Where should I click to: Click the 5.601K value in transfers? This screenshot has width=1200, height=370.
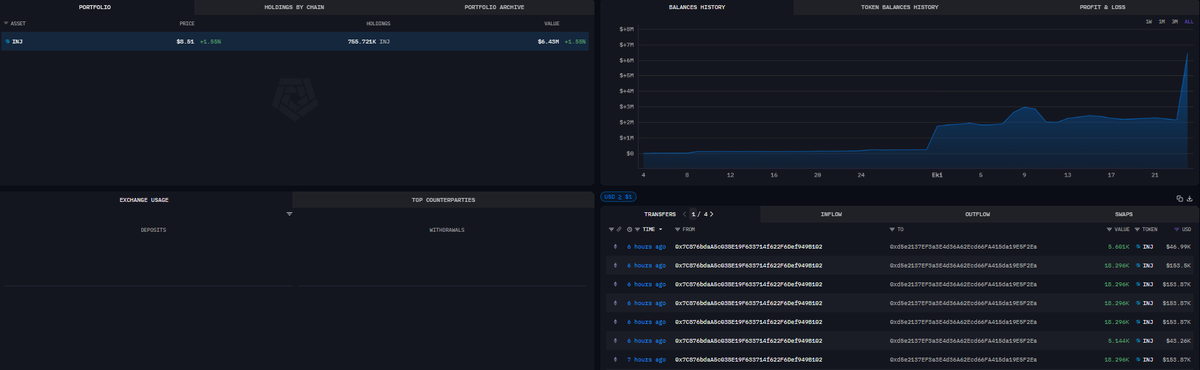[x=1118, y=247]
